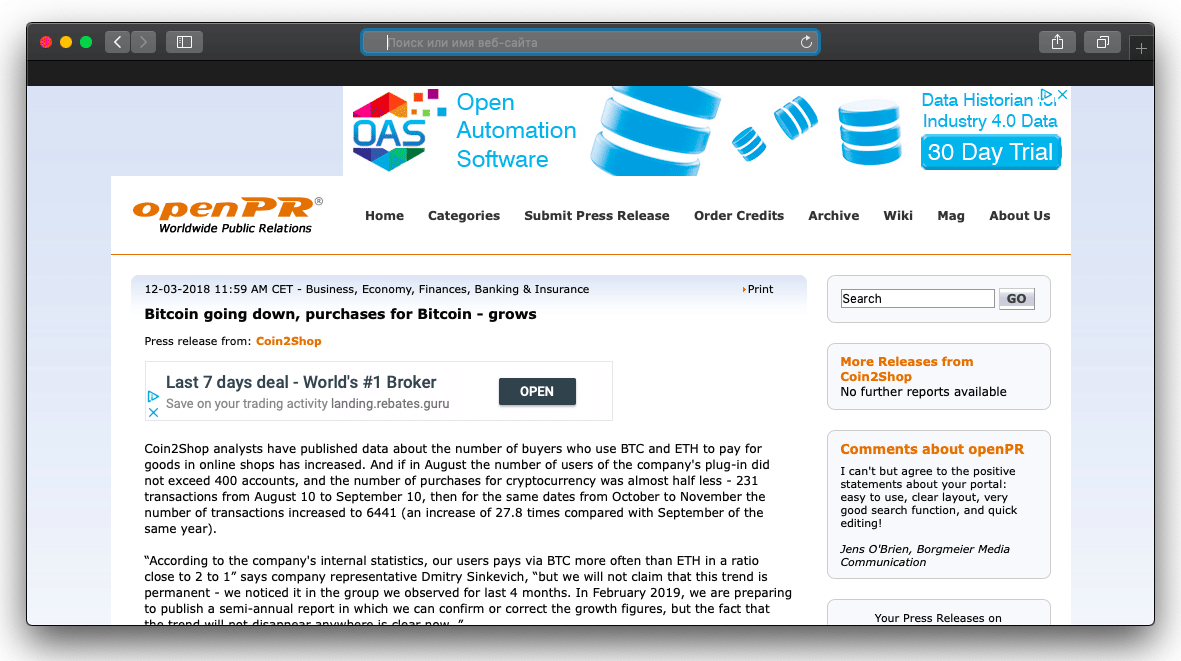Click the More Releases from Coin2Shop heading
Screen dimensions: 1181x661
coord(907,369)
